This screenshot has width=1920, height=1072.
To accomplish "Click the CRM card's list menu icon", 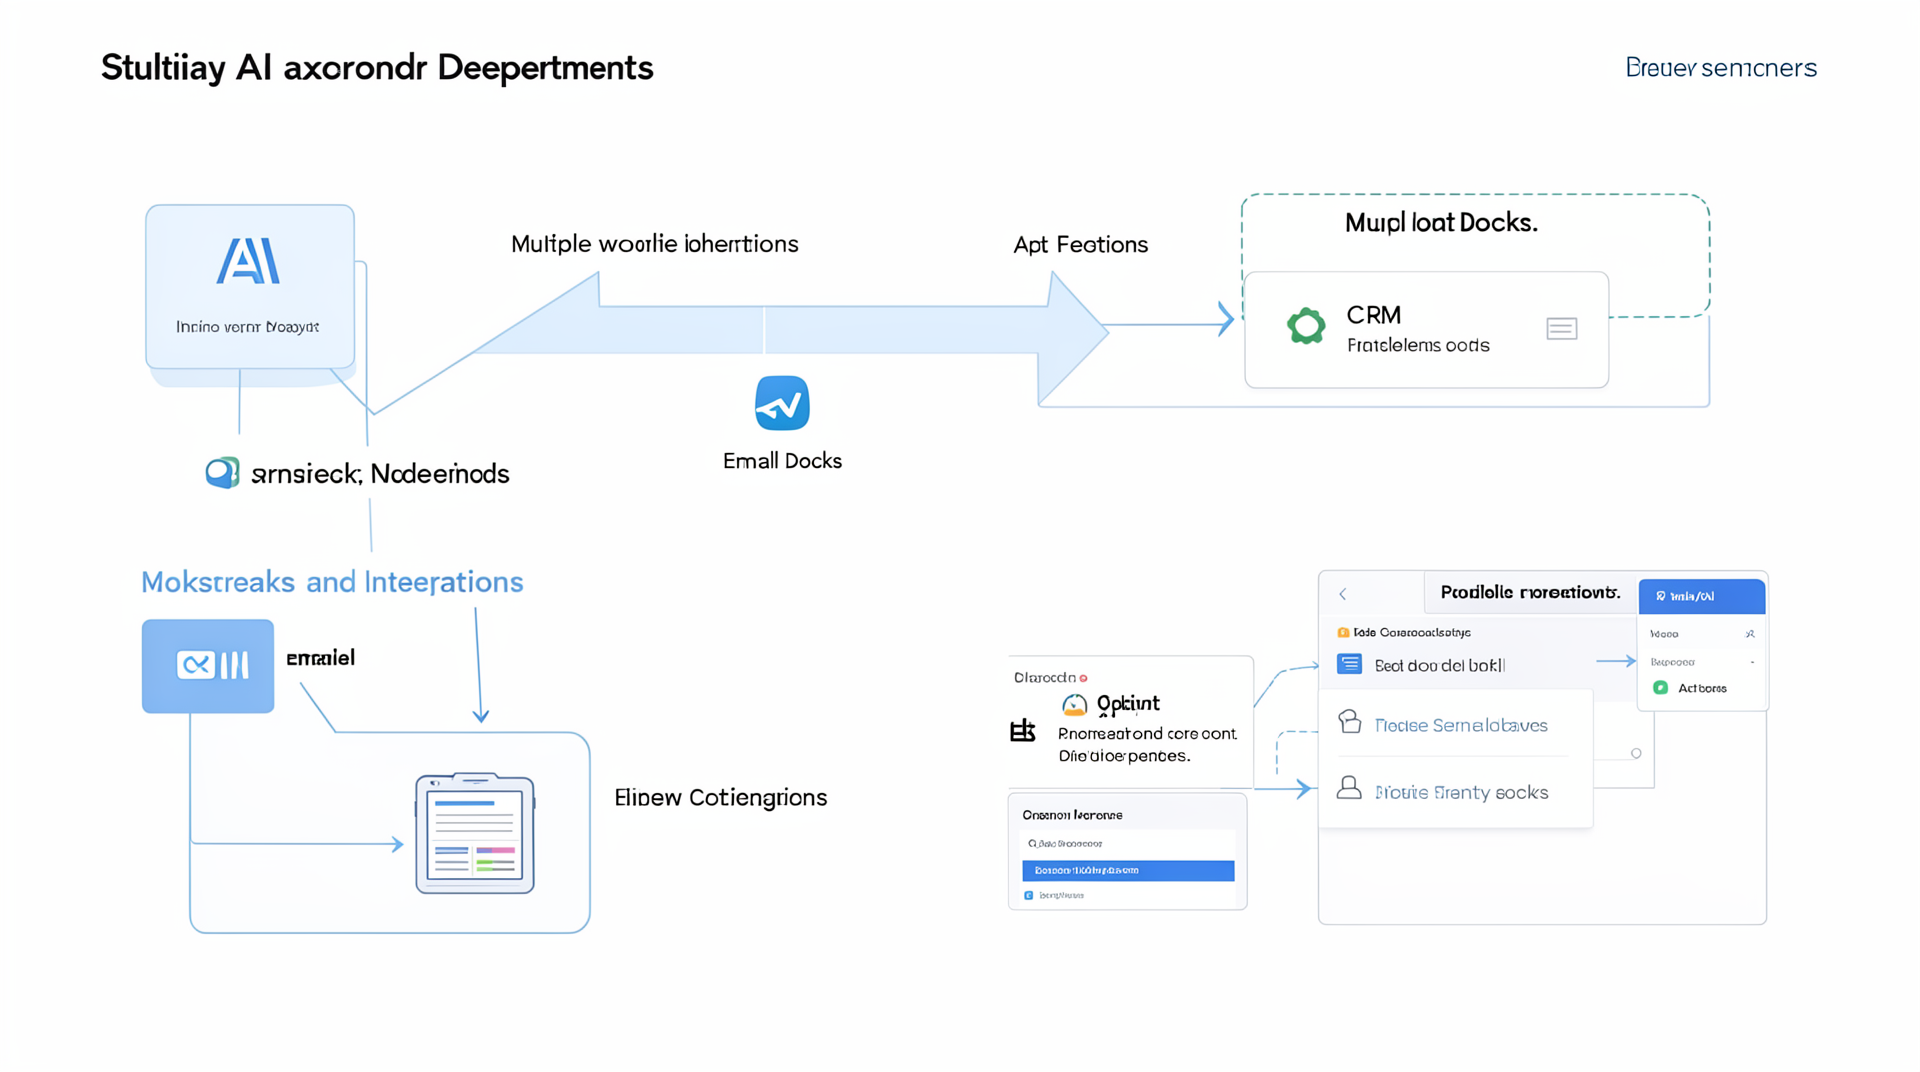I will click(1561, 329).
